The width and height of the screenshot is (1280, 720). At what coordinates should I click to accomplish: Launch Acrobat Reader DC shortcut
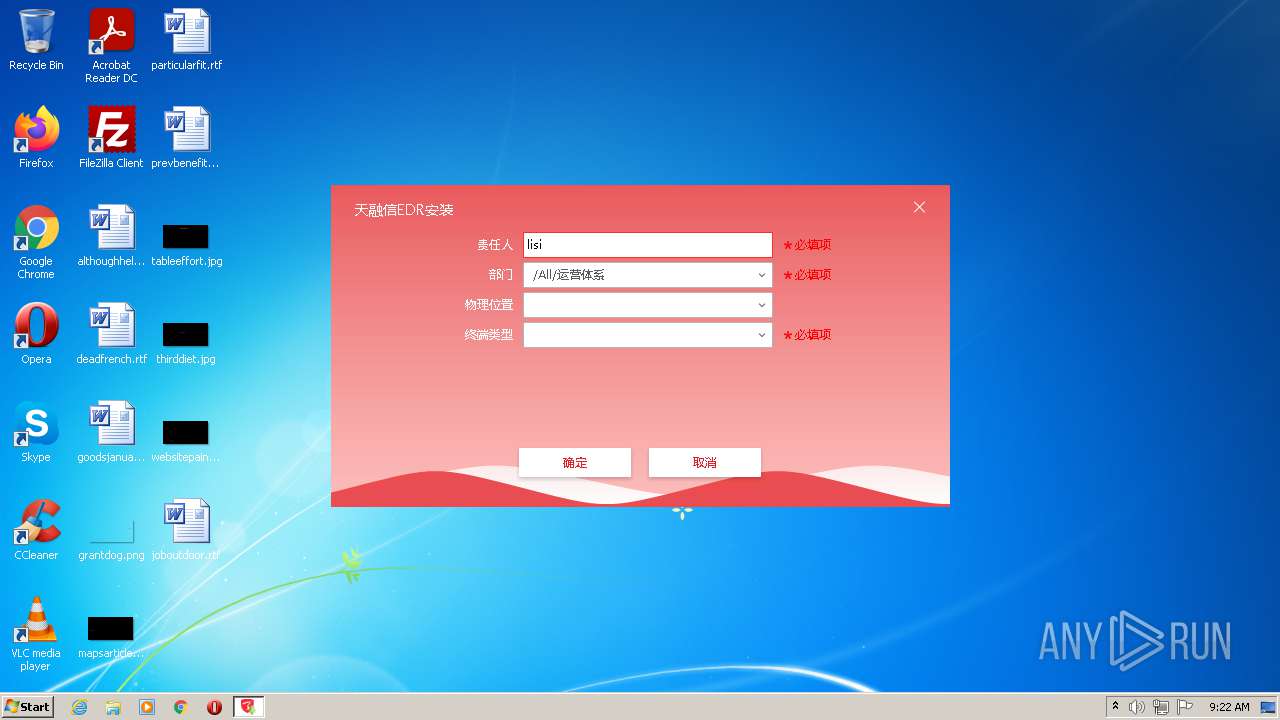(x=111, y=46)
